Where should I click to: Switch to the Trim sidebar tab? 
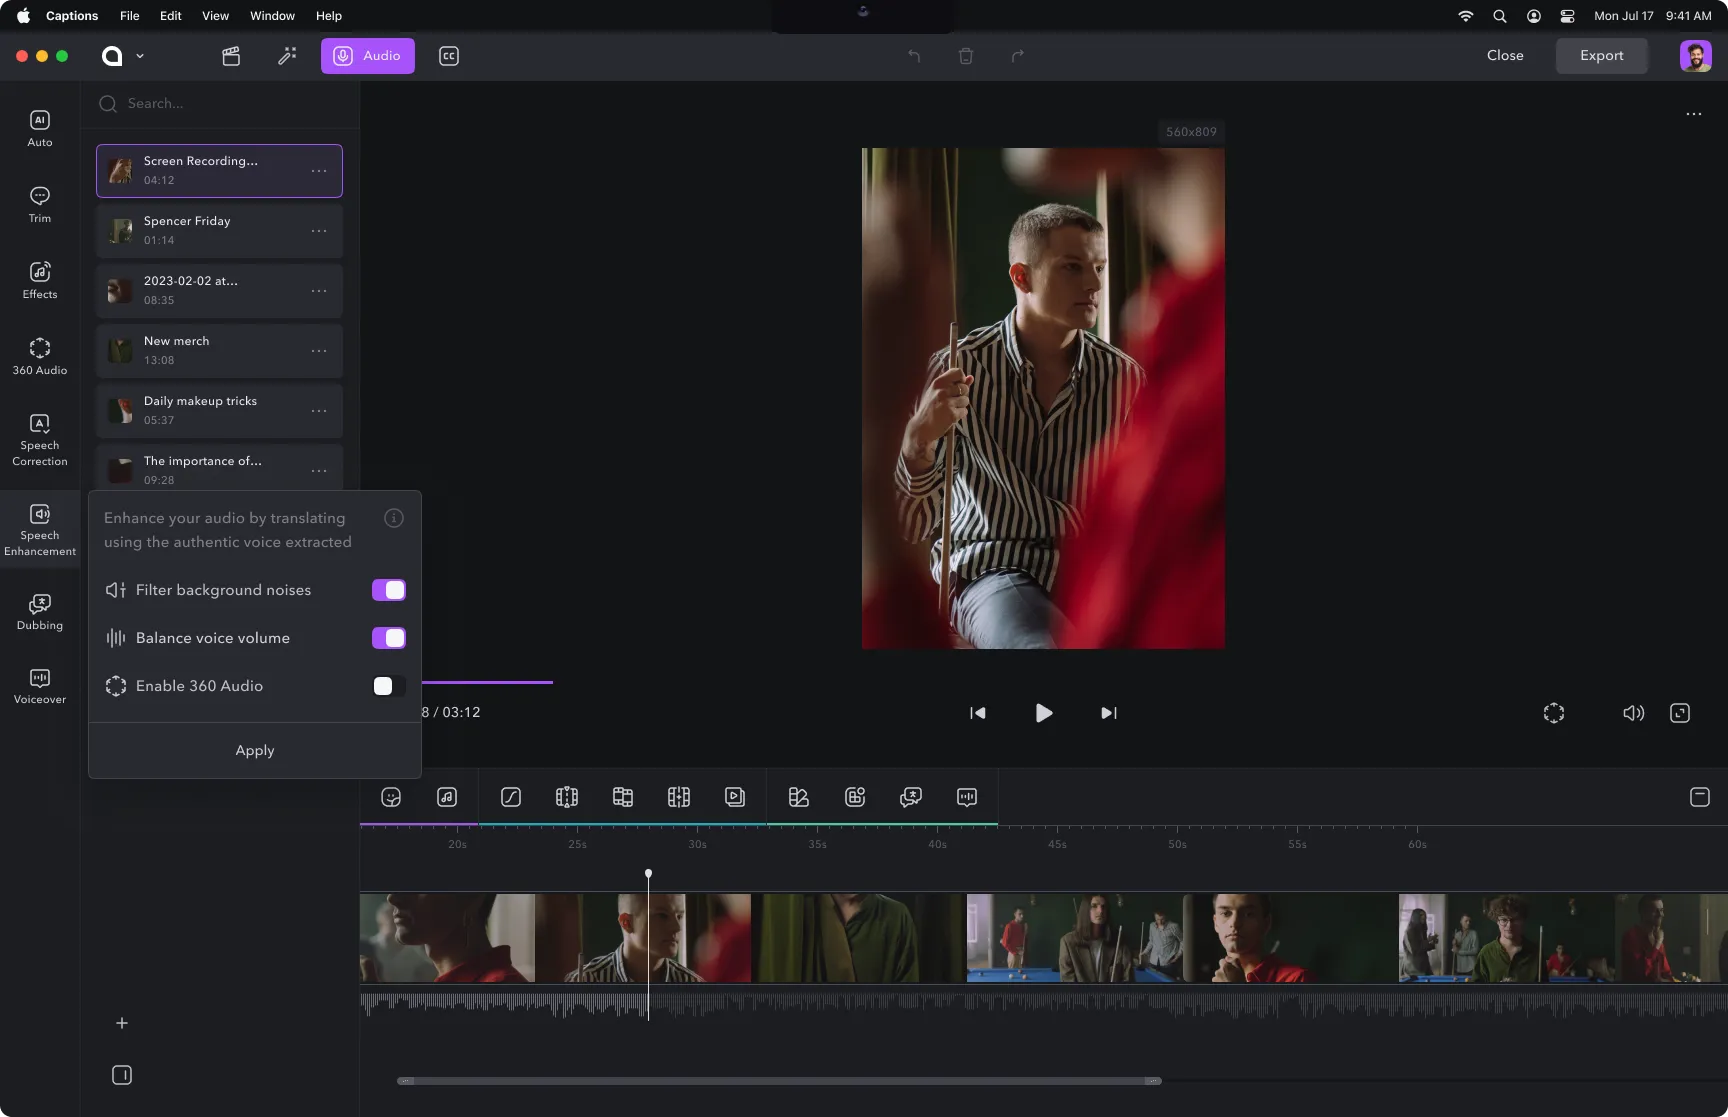pyautogui.click(x=39, y=204)
